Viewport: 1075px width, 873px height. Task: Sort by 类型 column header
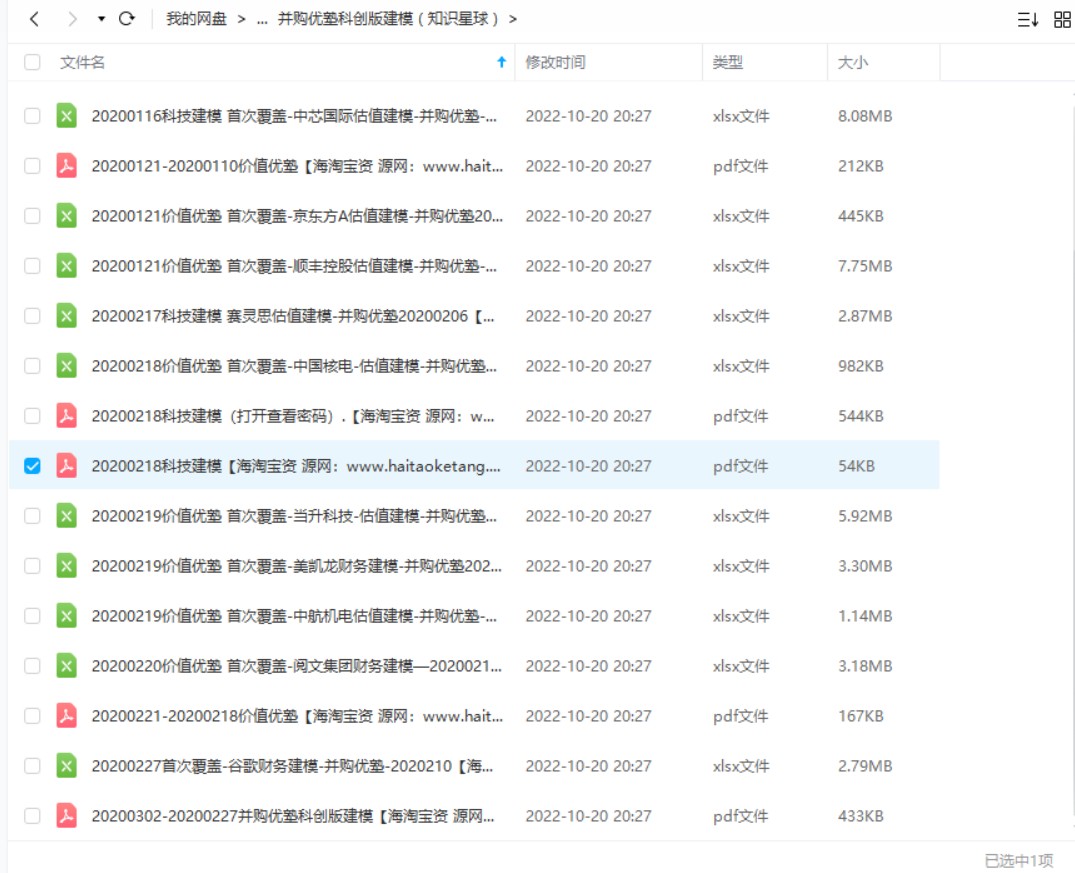click(727, 62)
